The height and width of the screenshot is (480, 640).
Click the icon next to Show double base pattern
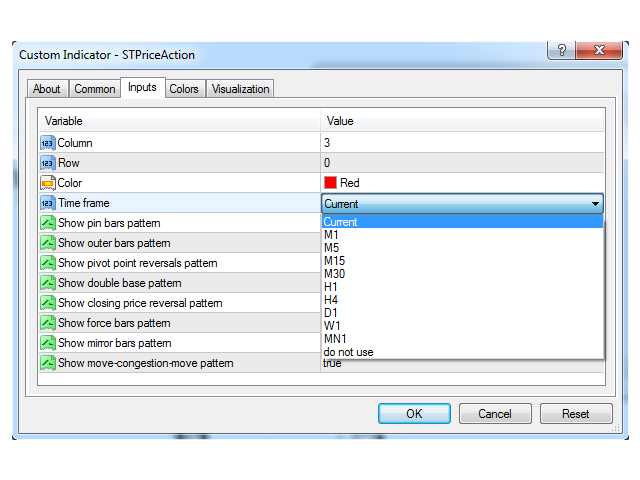[x=47, y=283]
